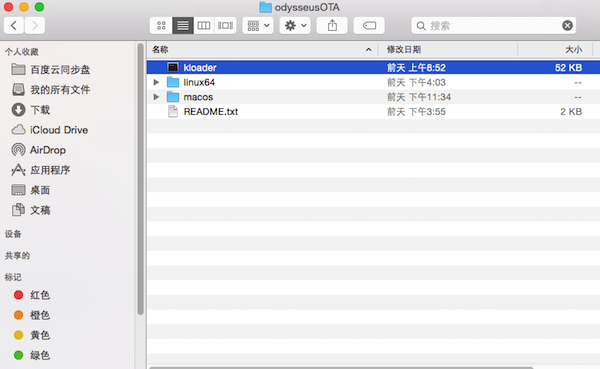Viewport: 600px width, 369px height.
Task: Select the green 绿色 tag dot
Action: click(18, 355)
